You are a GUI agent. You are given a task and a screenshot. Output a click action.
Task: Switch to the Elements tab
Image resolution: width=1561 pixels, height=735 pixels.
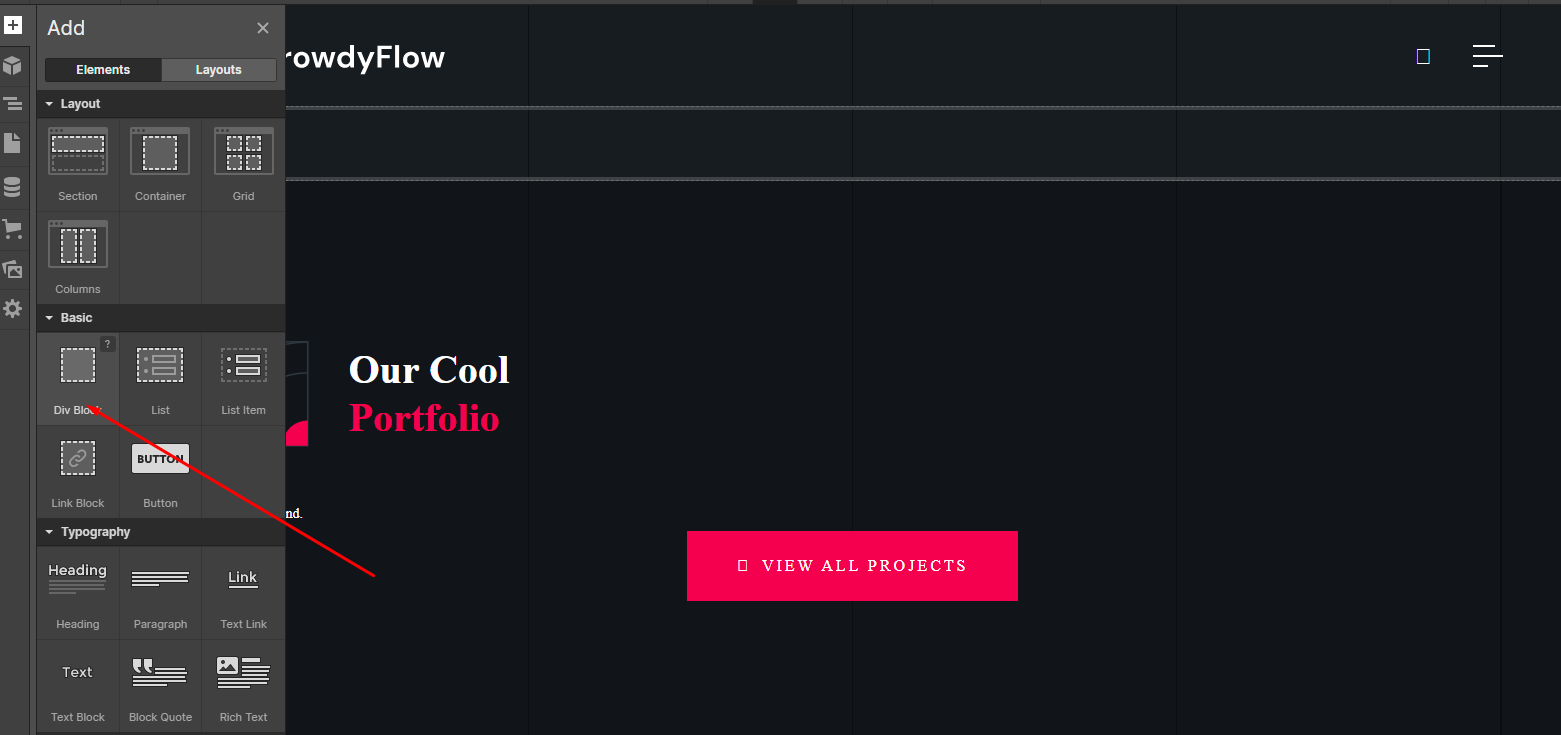tap(103, 70)
